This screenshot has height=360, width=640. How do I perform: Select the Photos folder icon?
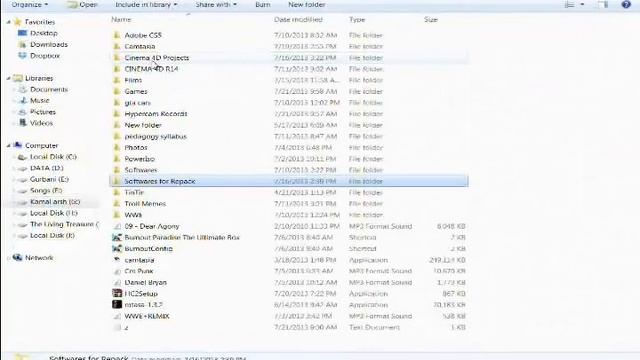pyautogui.click(x=117, y=147)
